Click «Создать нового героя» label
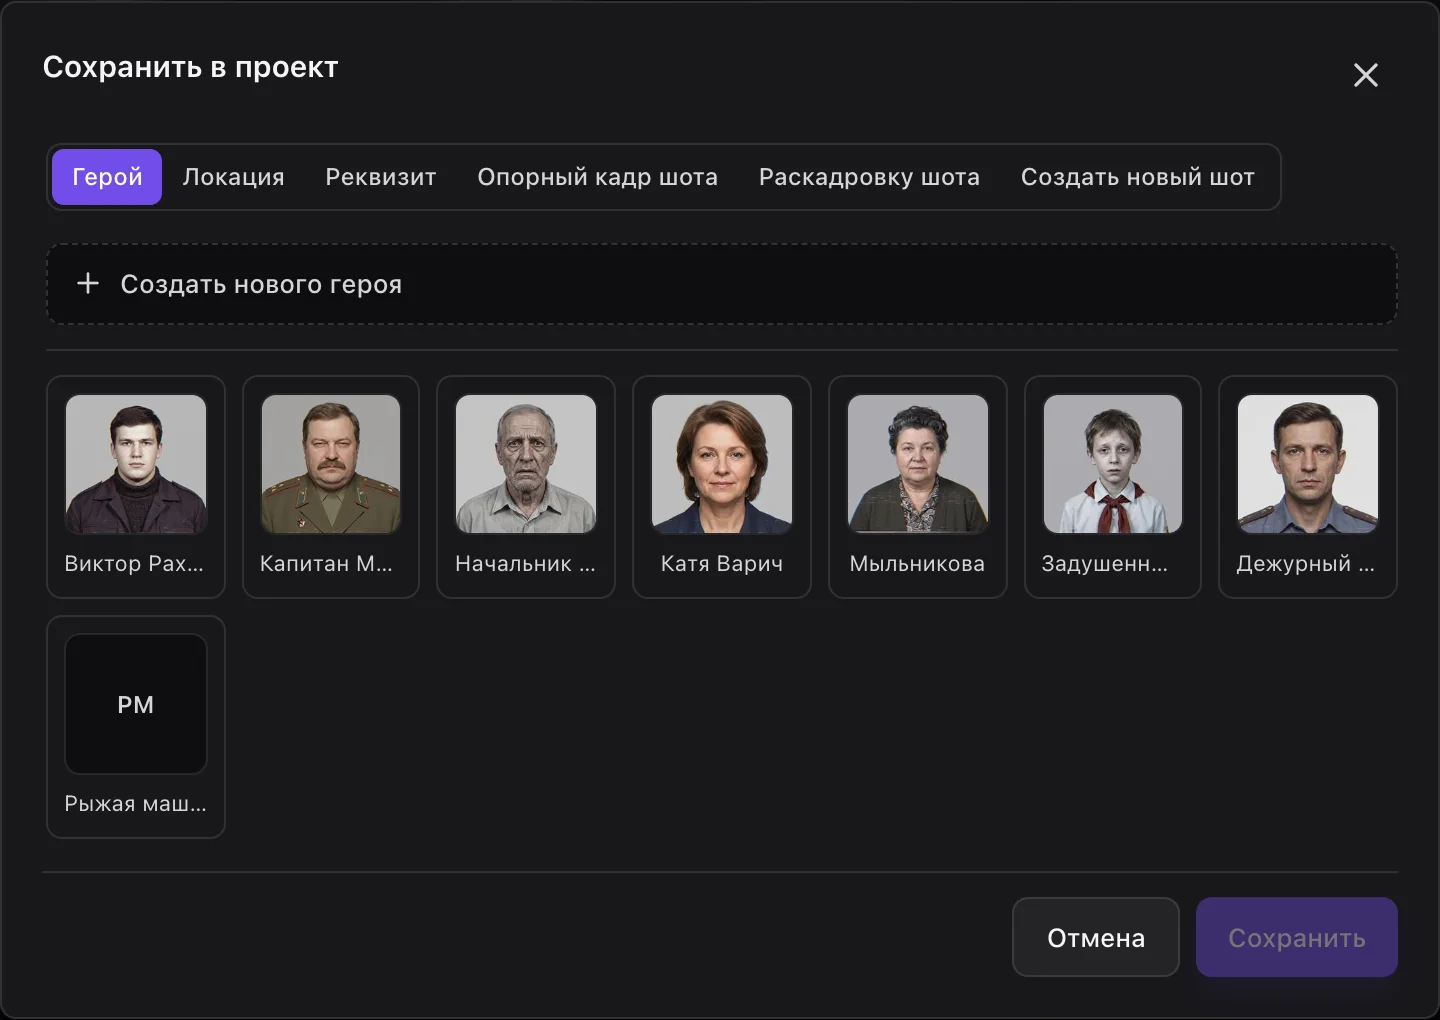This screenshot has width=1440, height=1020. pyautogui.click(x=261, y=284)
